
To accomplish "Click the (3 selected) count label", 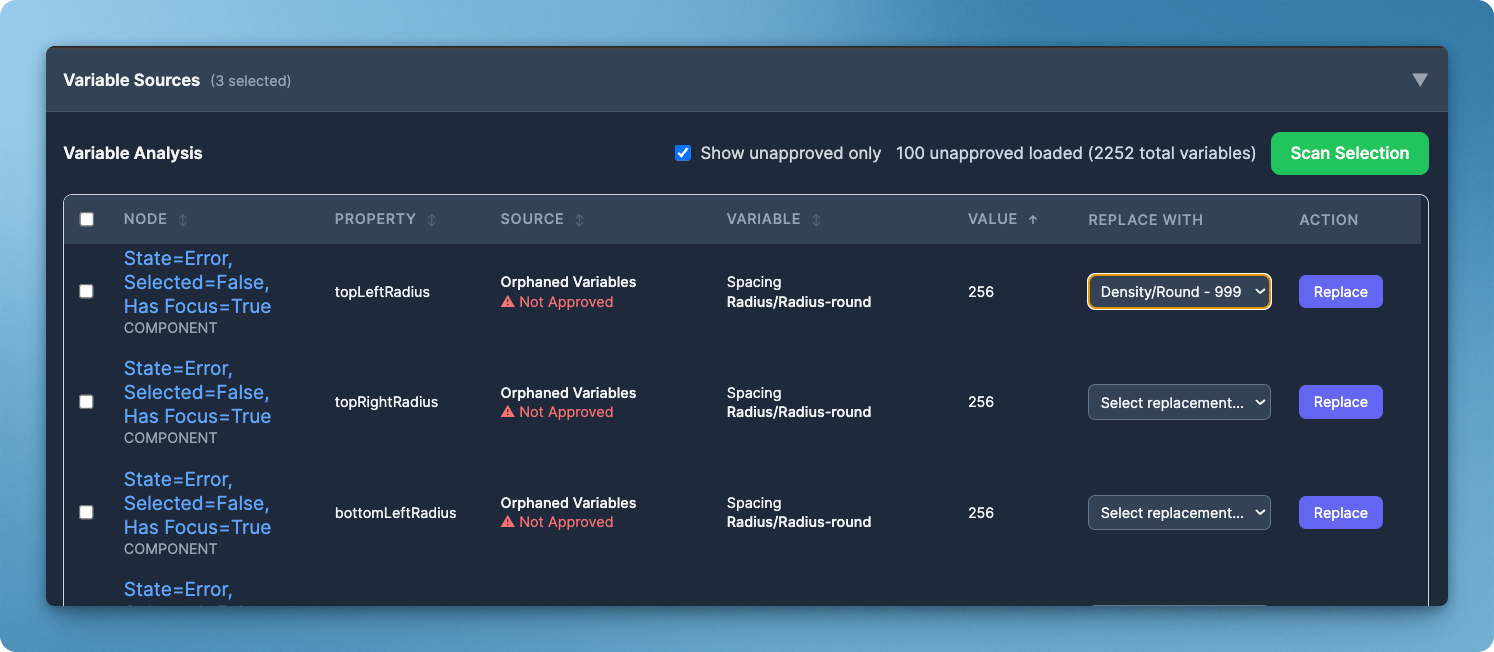I will (x=251, y=81).
